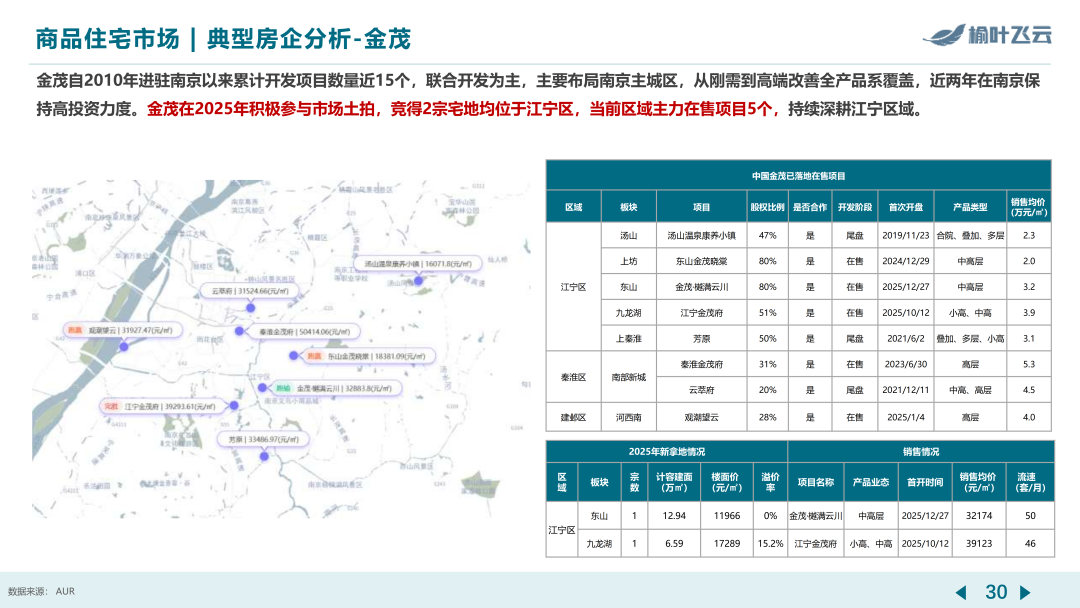Select map marker dot beside 金茂·樾满云川 label

point(262,388)
